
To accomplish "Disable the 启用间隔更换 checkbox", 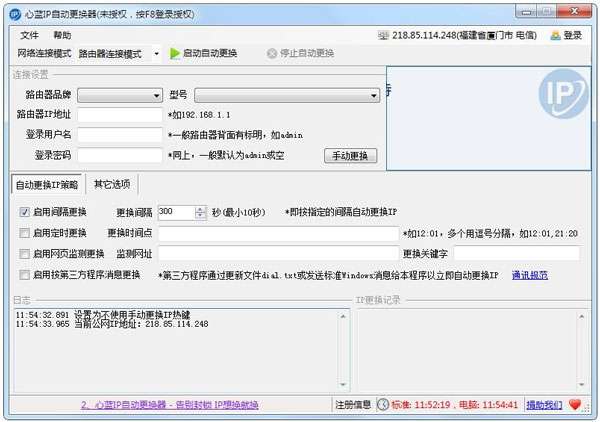I will pyautogui.click(x=24, y=212).
